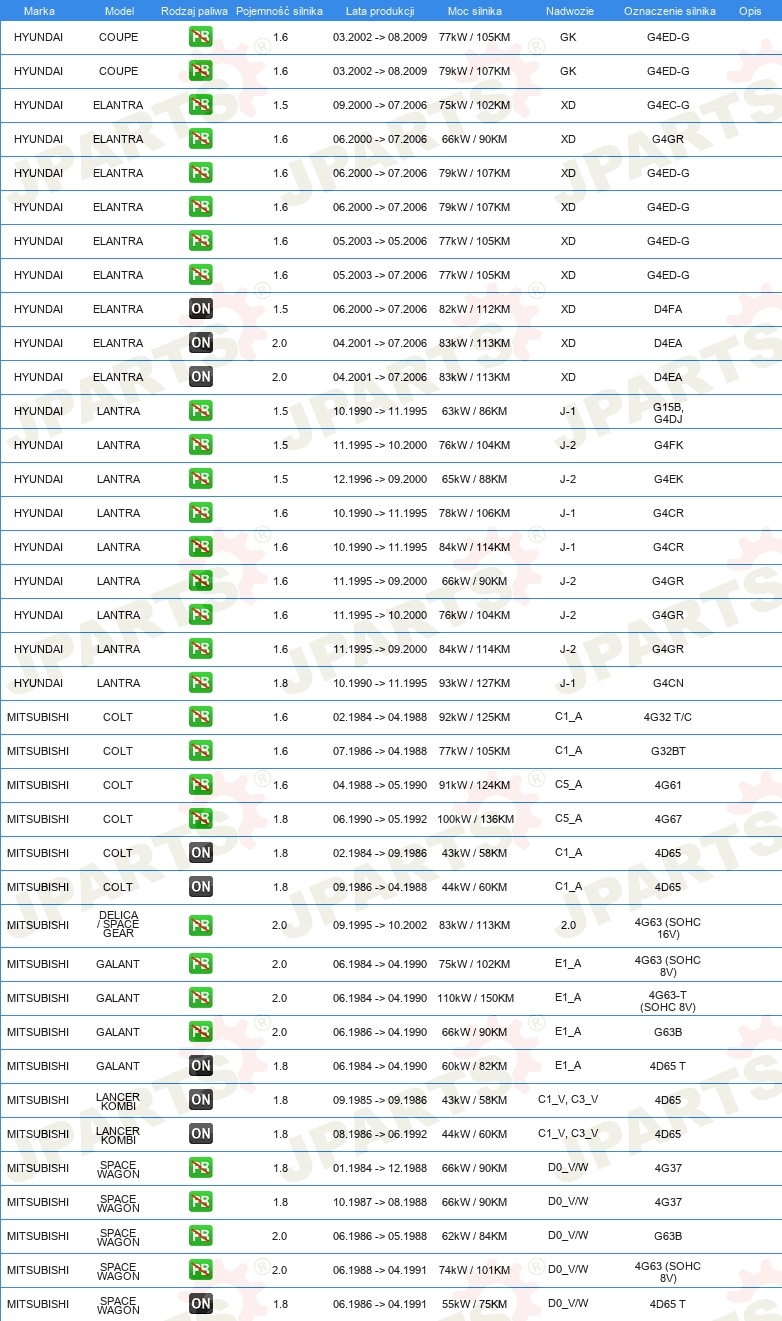Image resolution: width=782 pixels, height=1321 pixels.
Task: Click the production years '12.1996 -> 09.2000'
Action: [x=380, y=479]
